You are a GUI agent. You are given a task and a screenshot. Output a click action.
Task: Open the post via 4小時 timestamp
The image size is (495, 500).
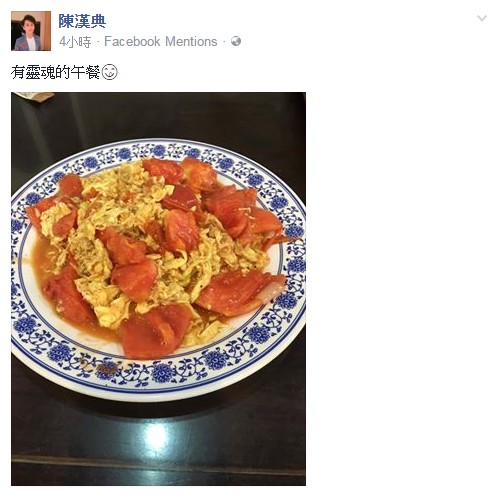click(x=75, y=42)
